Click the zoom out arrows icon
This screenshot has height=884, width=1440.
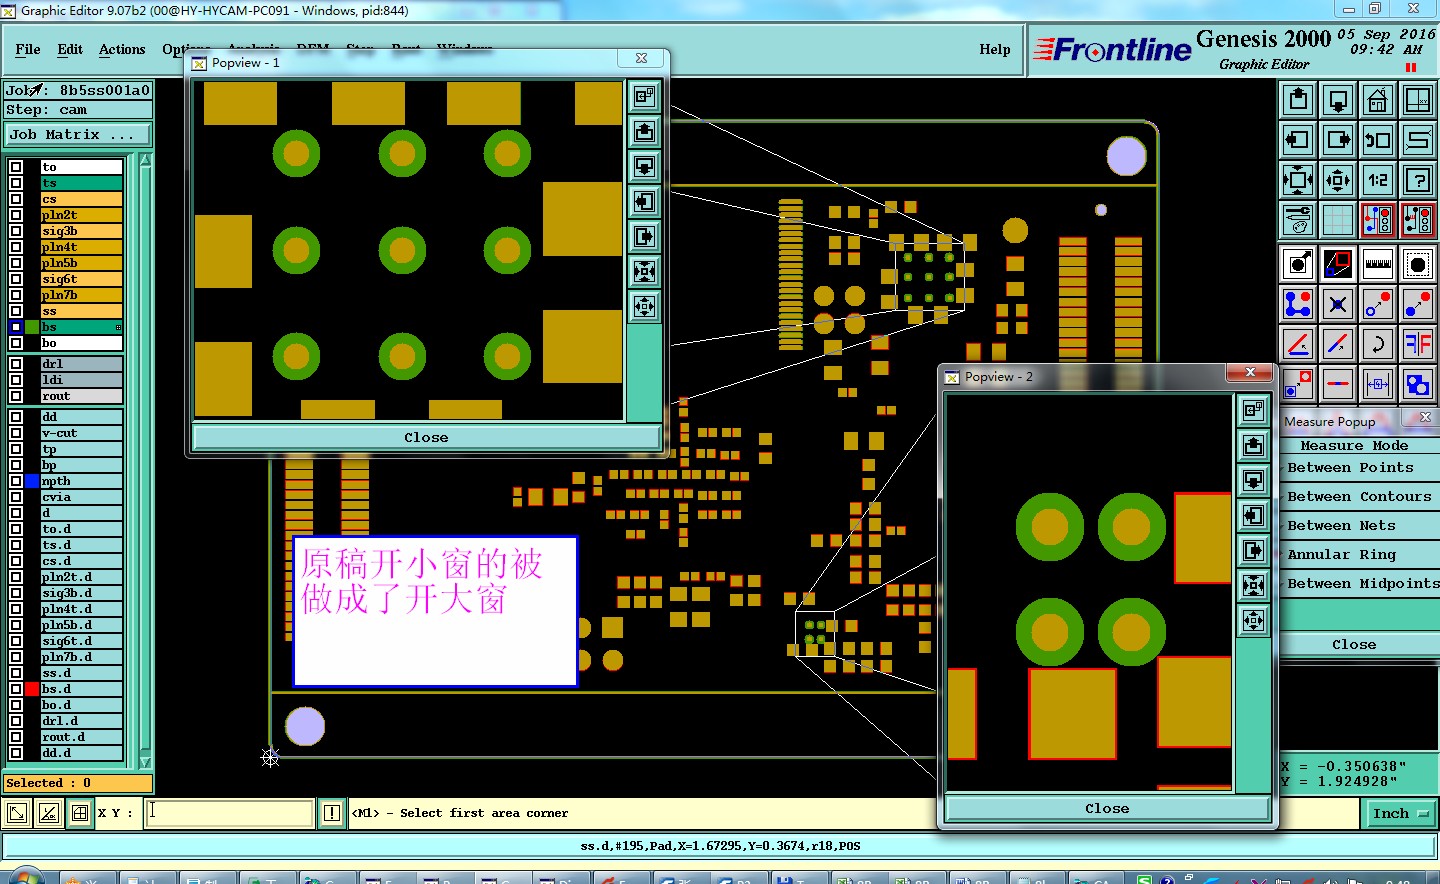[1298, 180]
